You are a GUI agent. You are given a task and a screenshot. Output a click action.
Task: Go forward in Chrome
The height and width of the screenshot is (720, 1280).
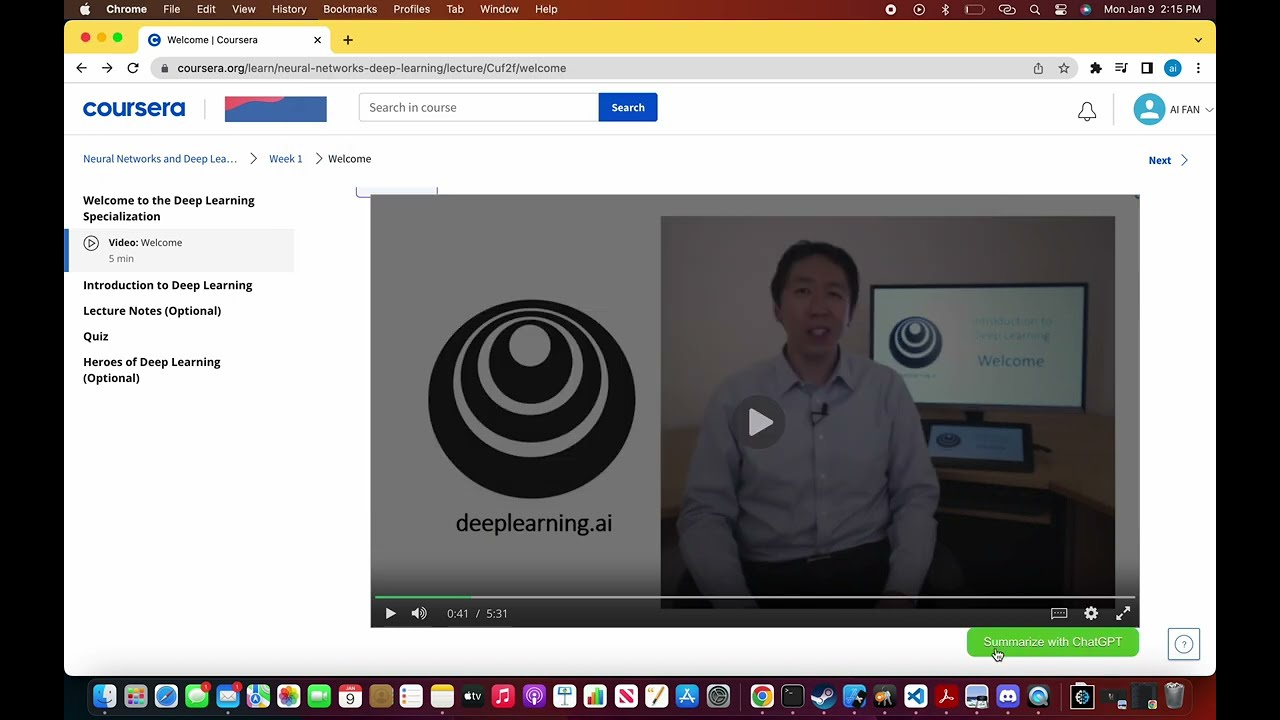click(x=107, y=68)
